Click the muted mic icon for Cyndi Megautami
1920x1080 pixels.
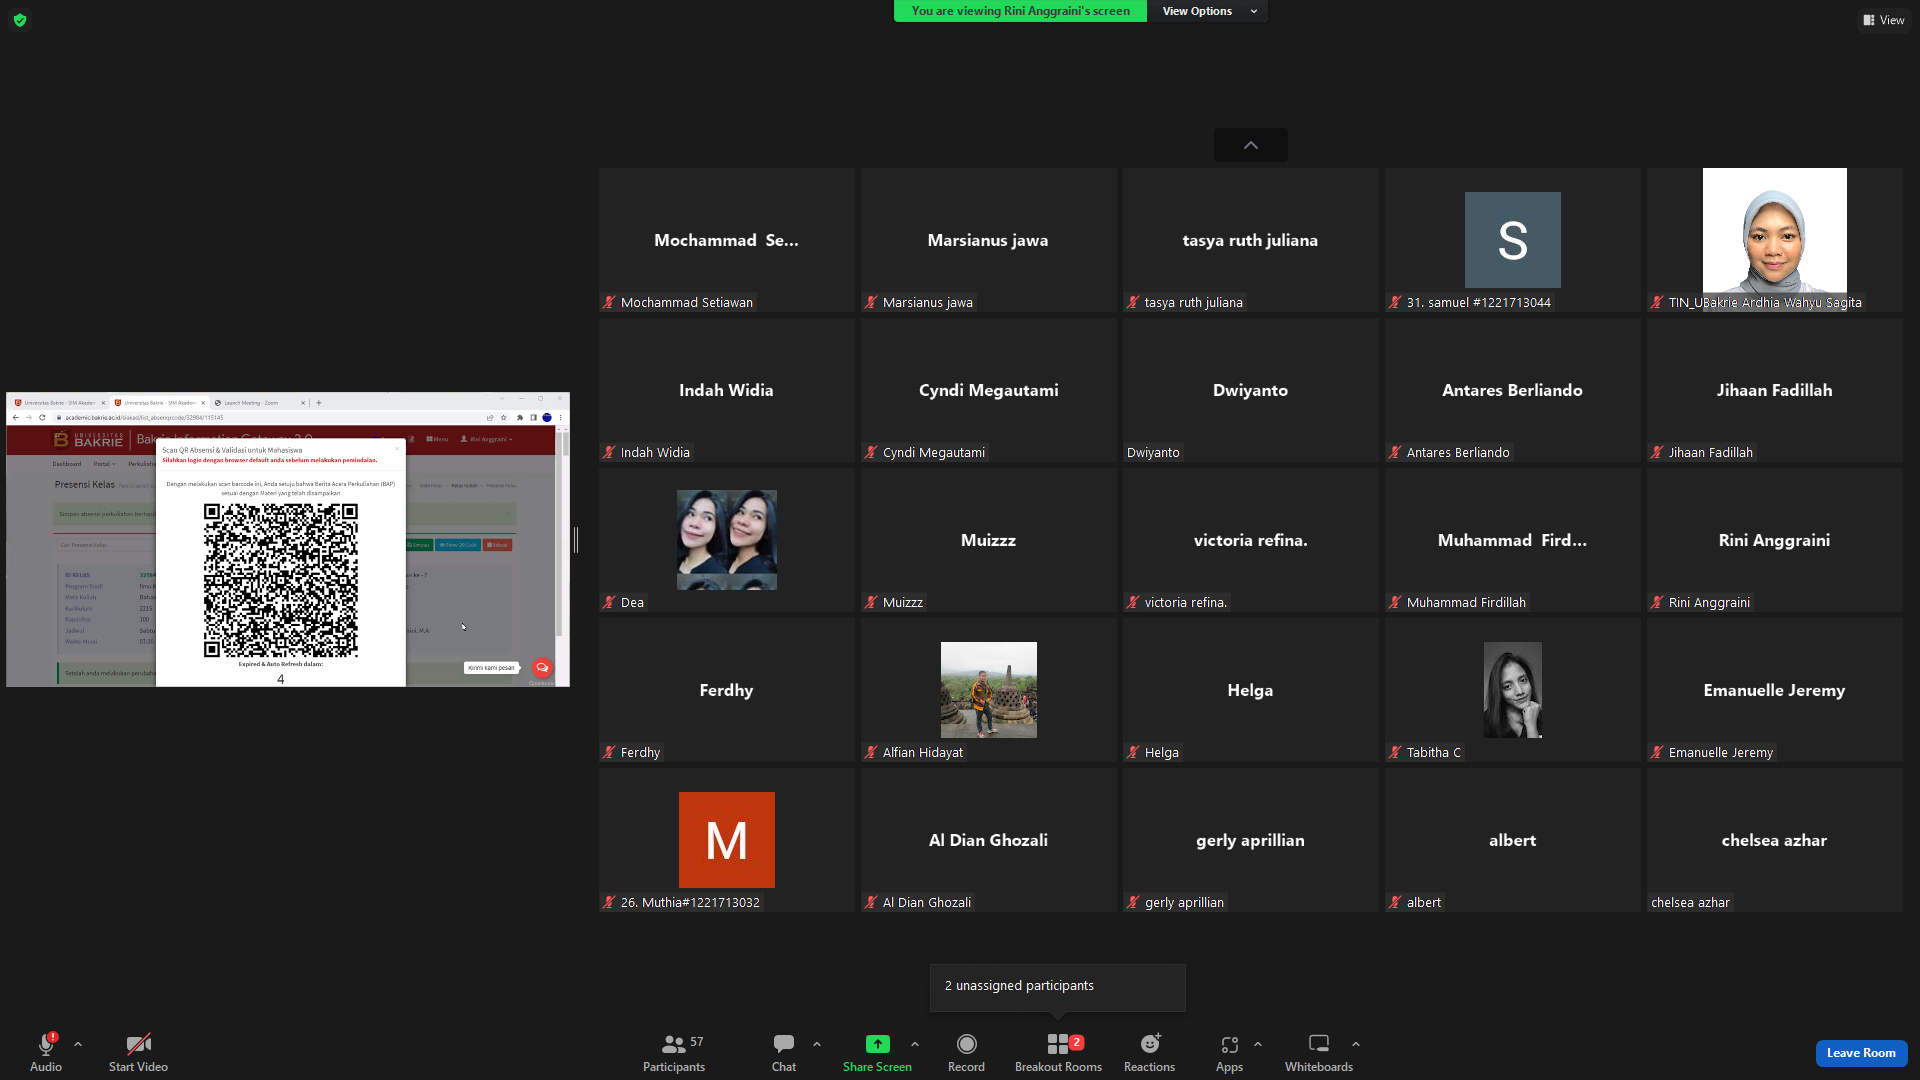871,452
